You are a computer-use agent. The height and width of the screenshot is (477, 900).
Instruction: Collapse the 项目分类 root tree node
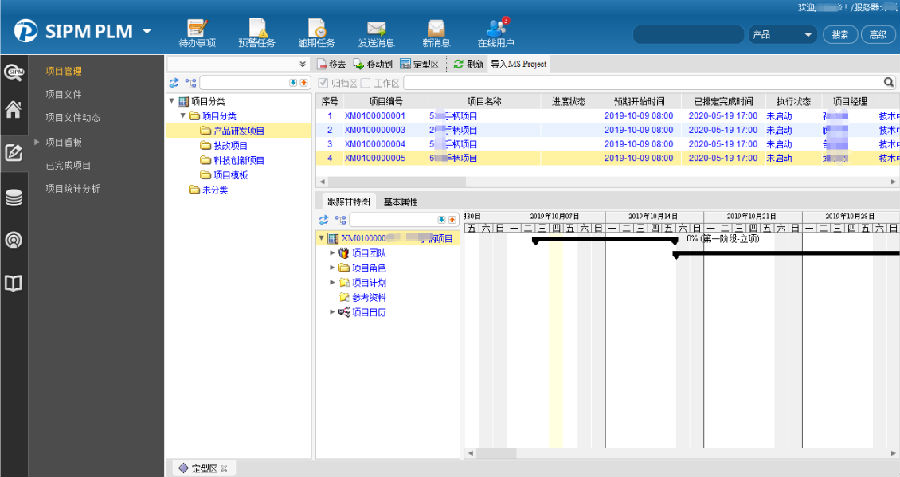[x=171, y=101]
